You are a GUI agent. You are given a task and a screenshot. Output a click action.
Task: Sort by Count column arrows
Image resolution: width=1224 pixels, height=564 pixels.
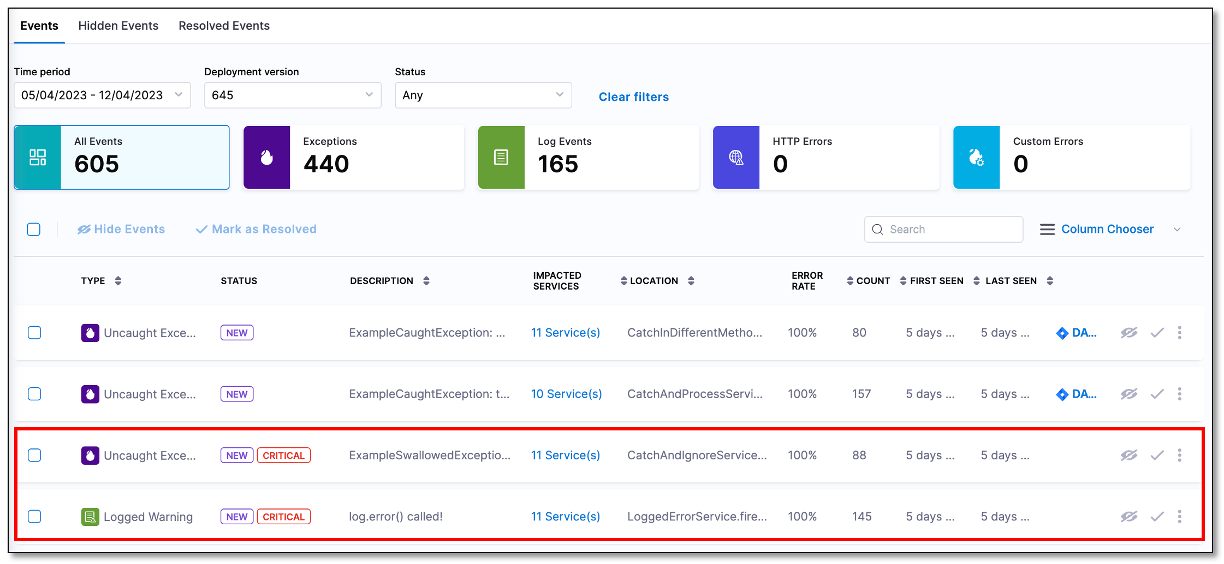850,281
